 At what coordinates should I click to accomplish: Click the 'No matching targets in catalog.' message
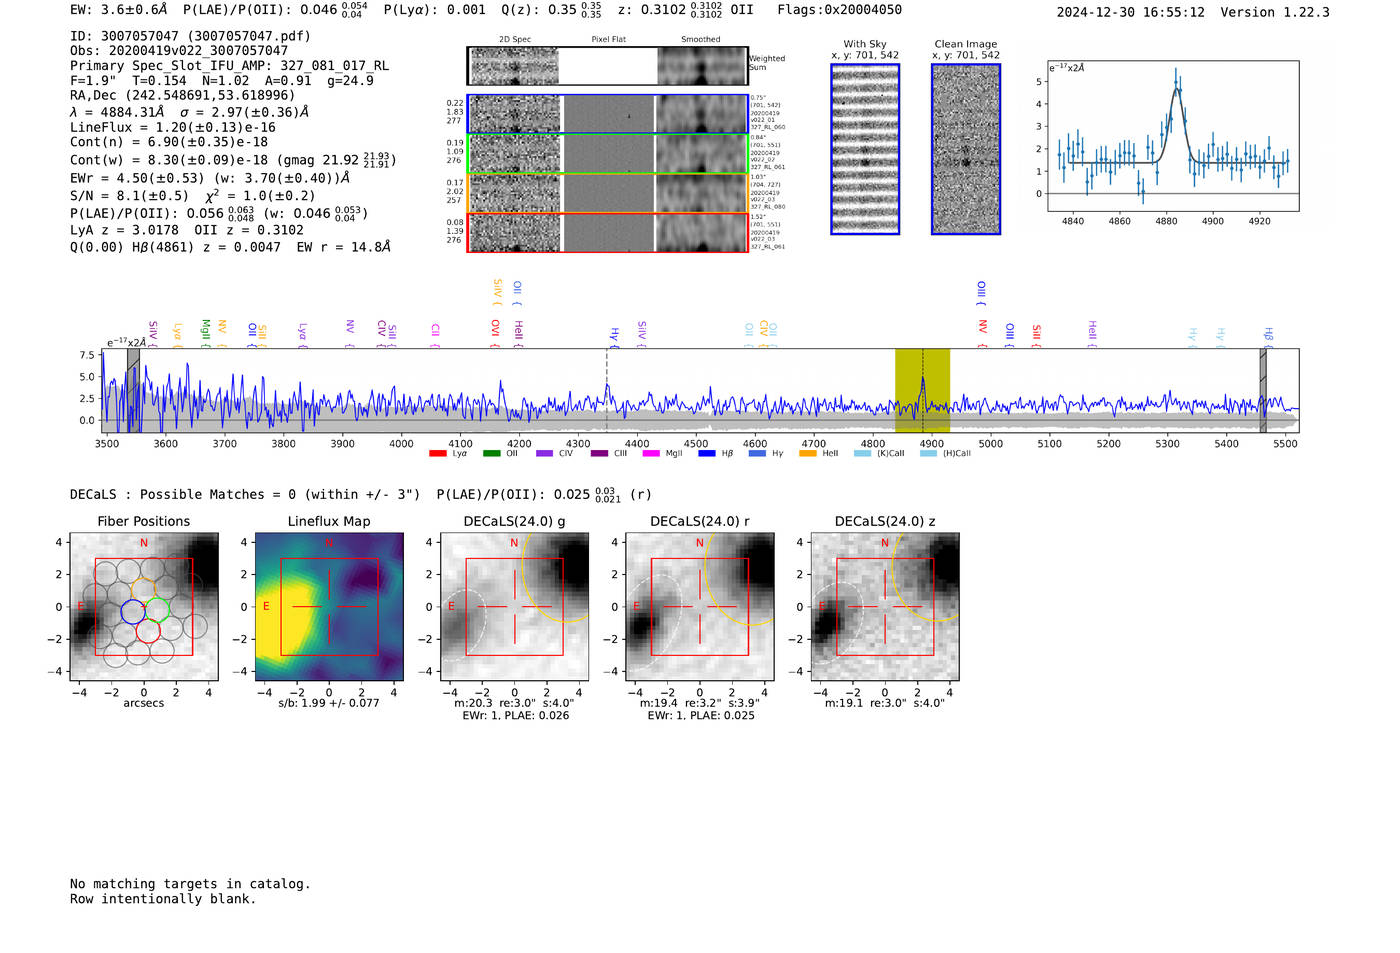pos(190,884)
